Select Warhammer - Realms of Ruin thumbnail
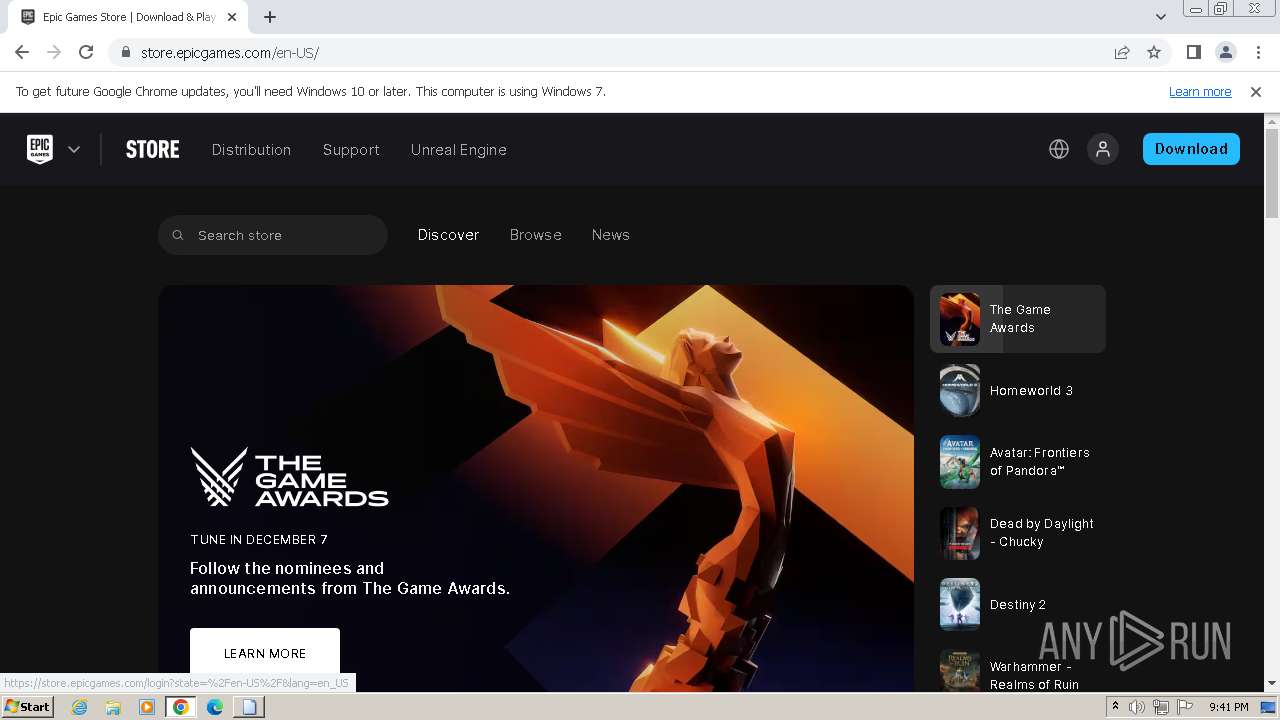The image size is (1280, 720). click(959, 671)
